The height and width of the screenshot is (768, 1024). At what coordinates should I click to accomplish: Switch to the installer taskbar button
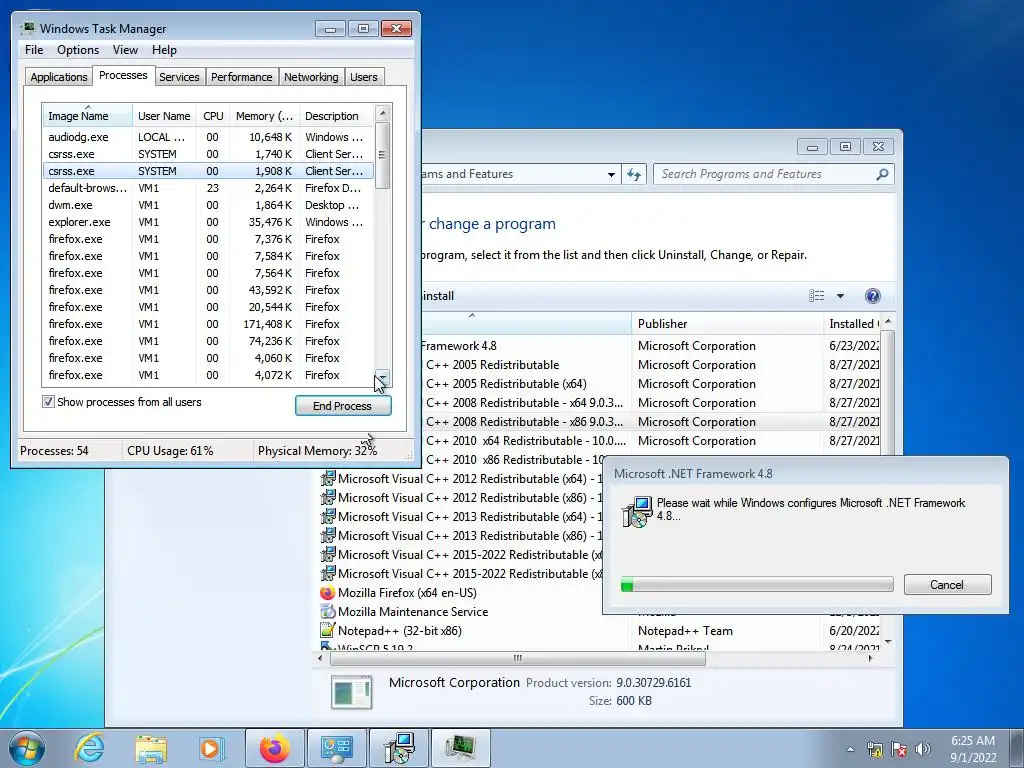point(398,748)
